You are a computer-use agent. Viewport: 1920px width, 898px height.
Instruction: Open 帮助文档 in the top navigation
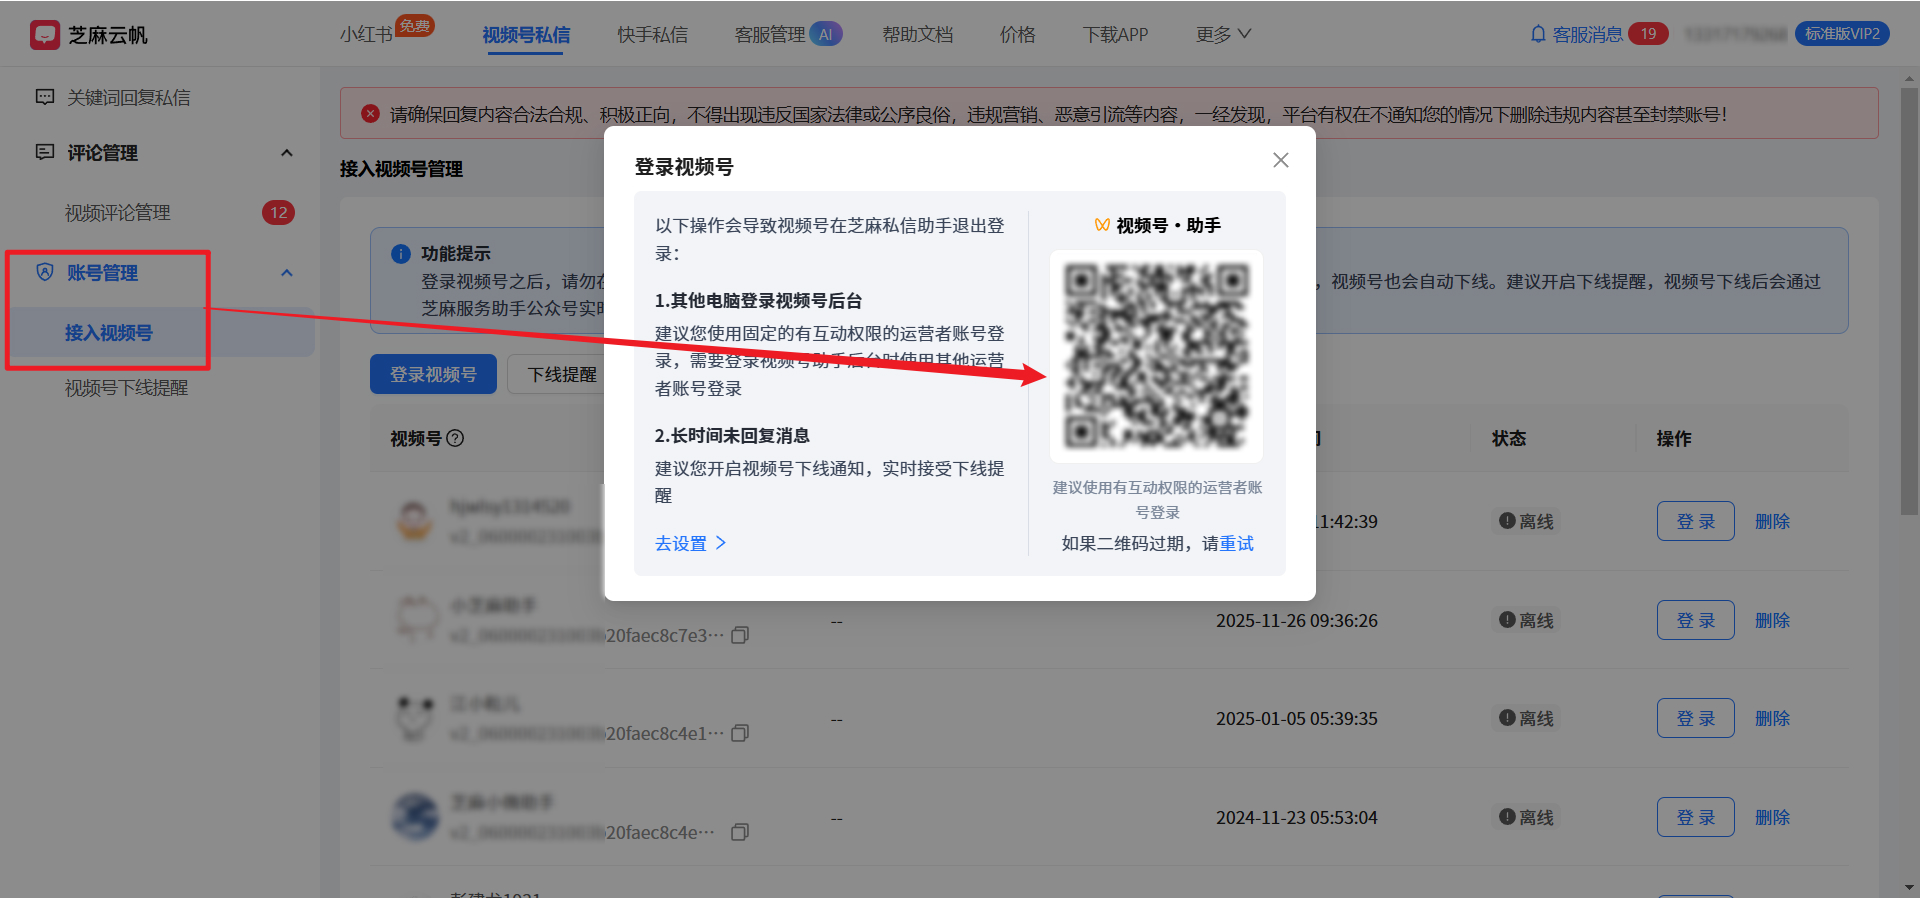pos(917,35)
